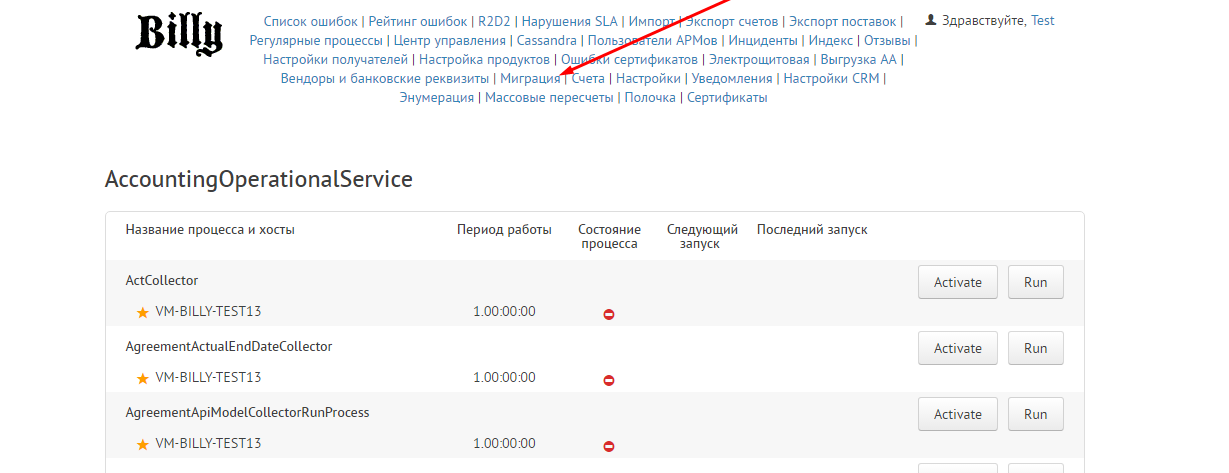Click the Billy logo
1229x473 pixels.
pos(179,35)
